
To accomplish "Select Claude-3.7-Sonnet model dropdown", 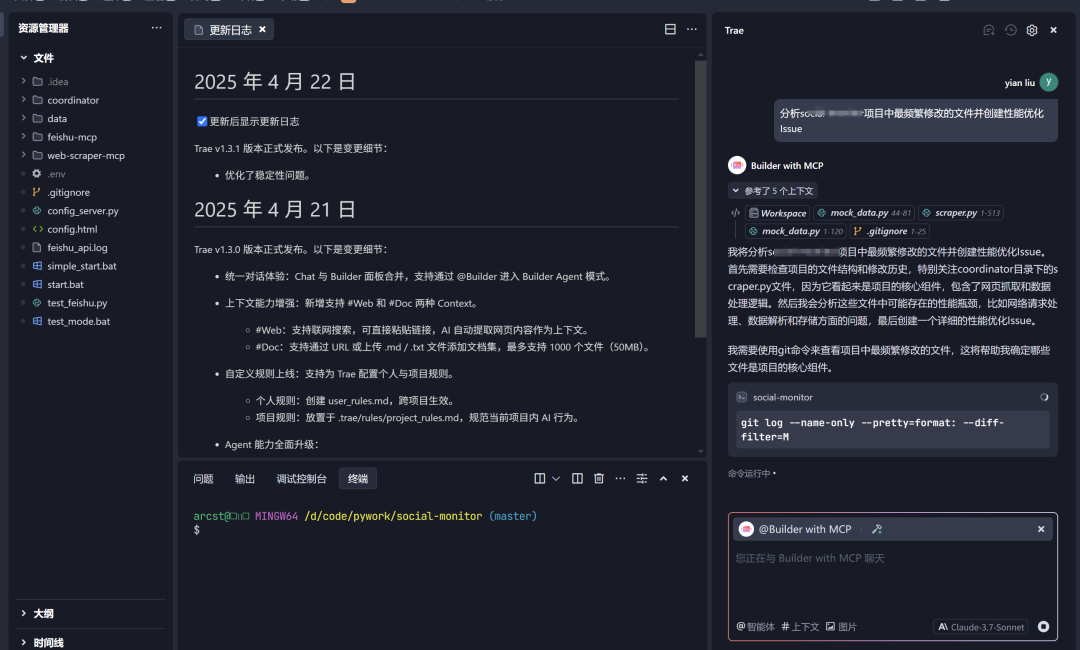I will click(x=981, y=627).
